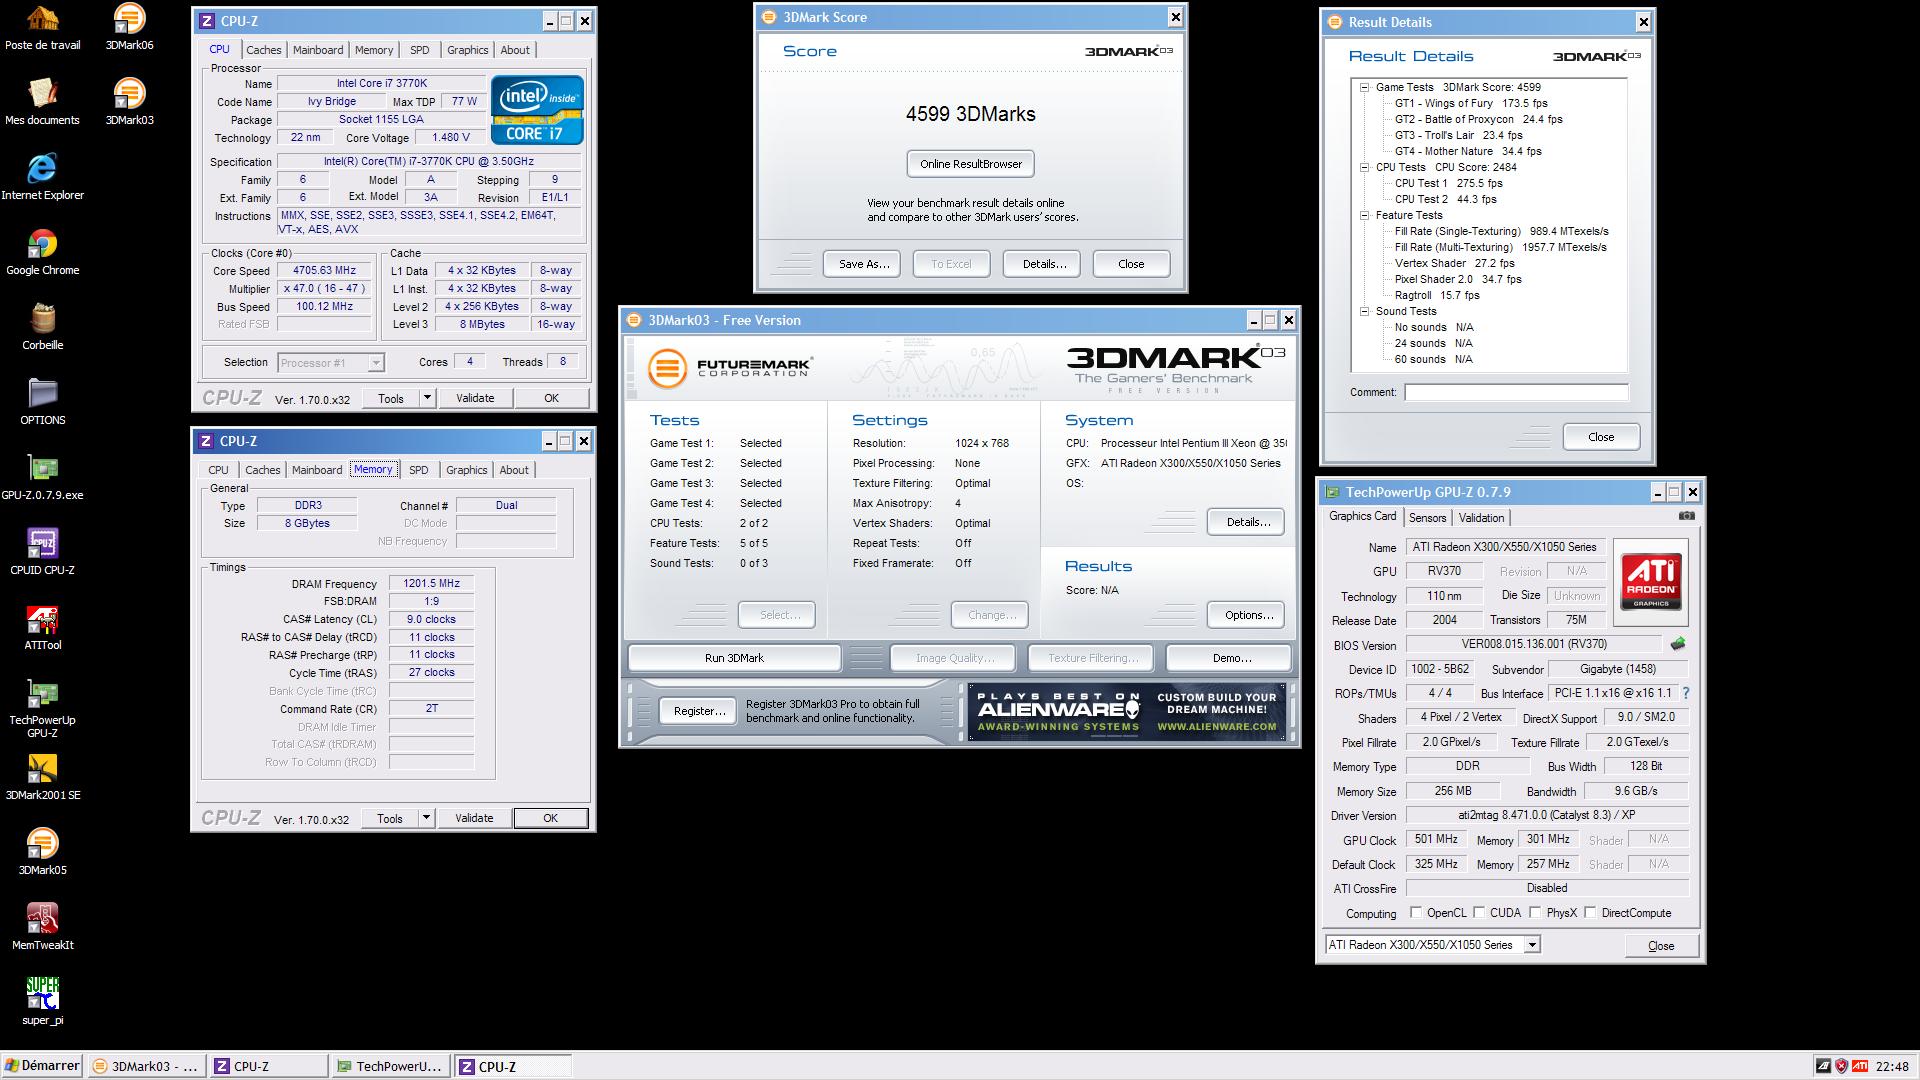The image size is (1920, 1080).
Task: Click Options button in 3DMark03 Results
Action: point(1248,615)
